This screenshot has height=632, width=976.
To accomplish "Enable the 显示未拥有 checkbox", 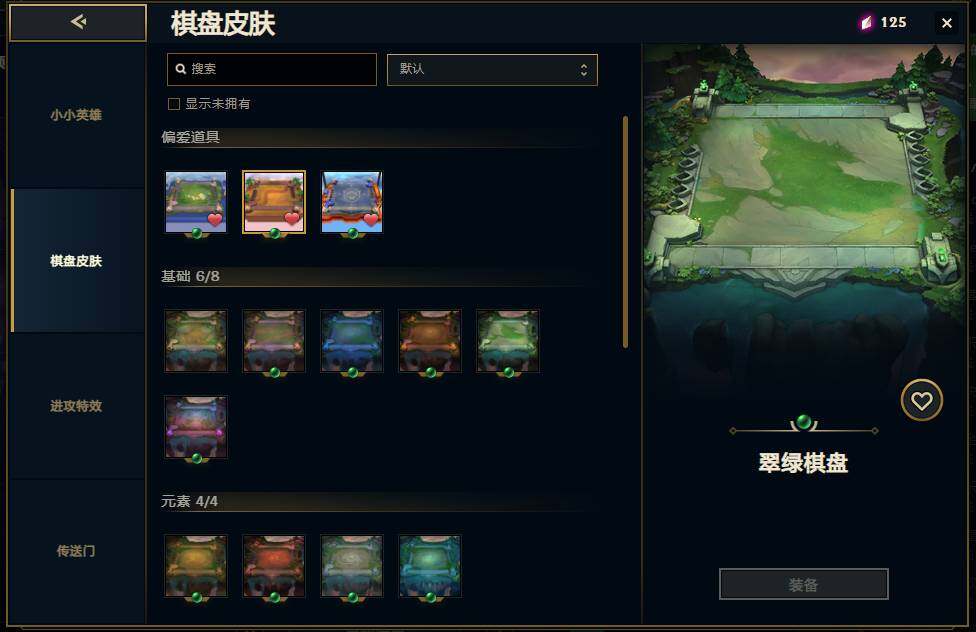I will coord(174,104).
